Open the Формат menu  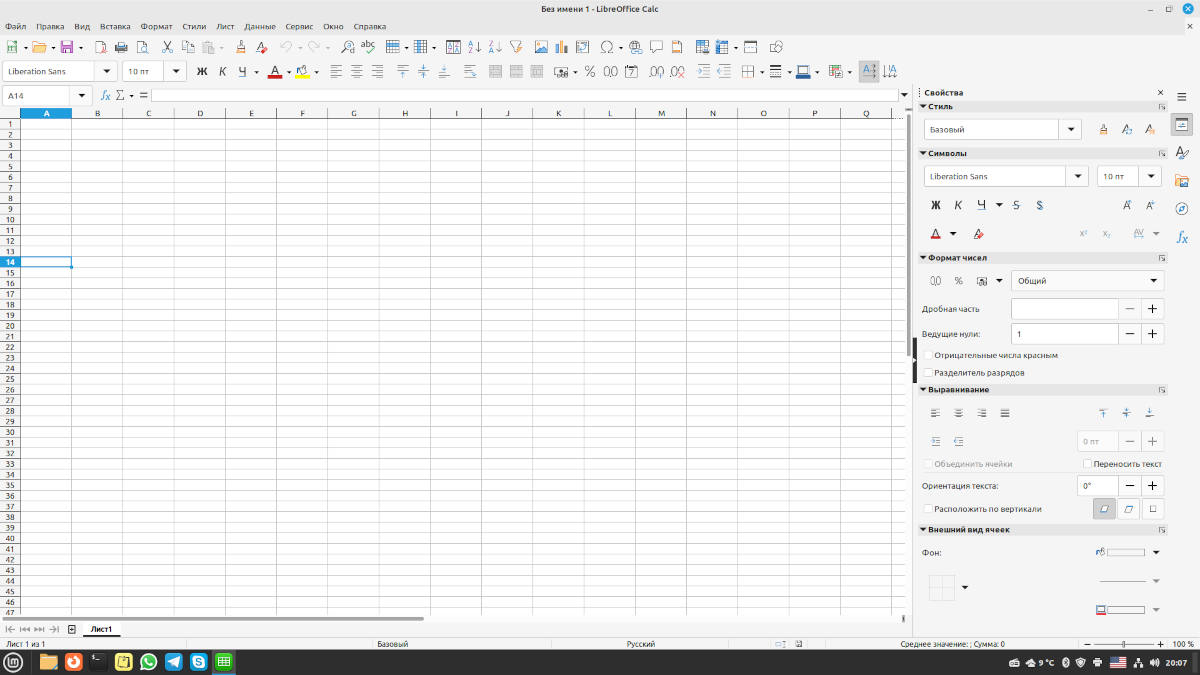(x=156, y=26)
